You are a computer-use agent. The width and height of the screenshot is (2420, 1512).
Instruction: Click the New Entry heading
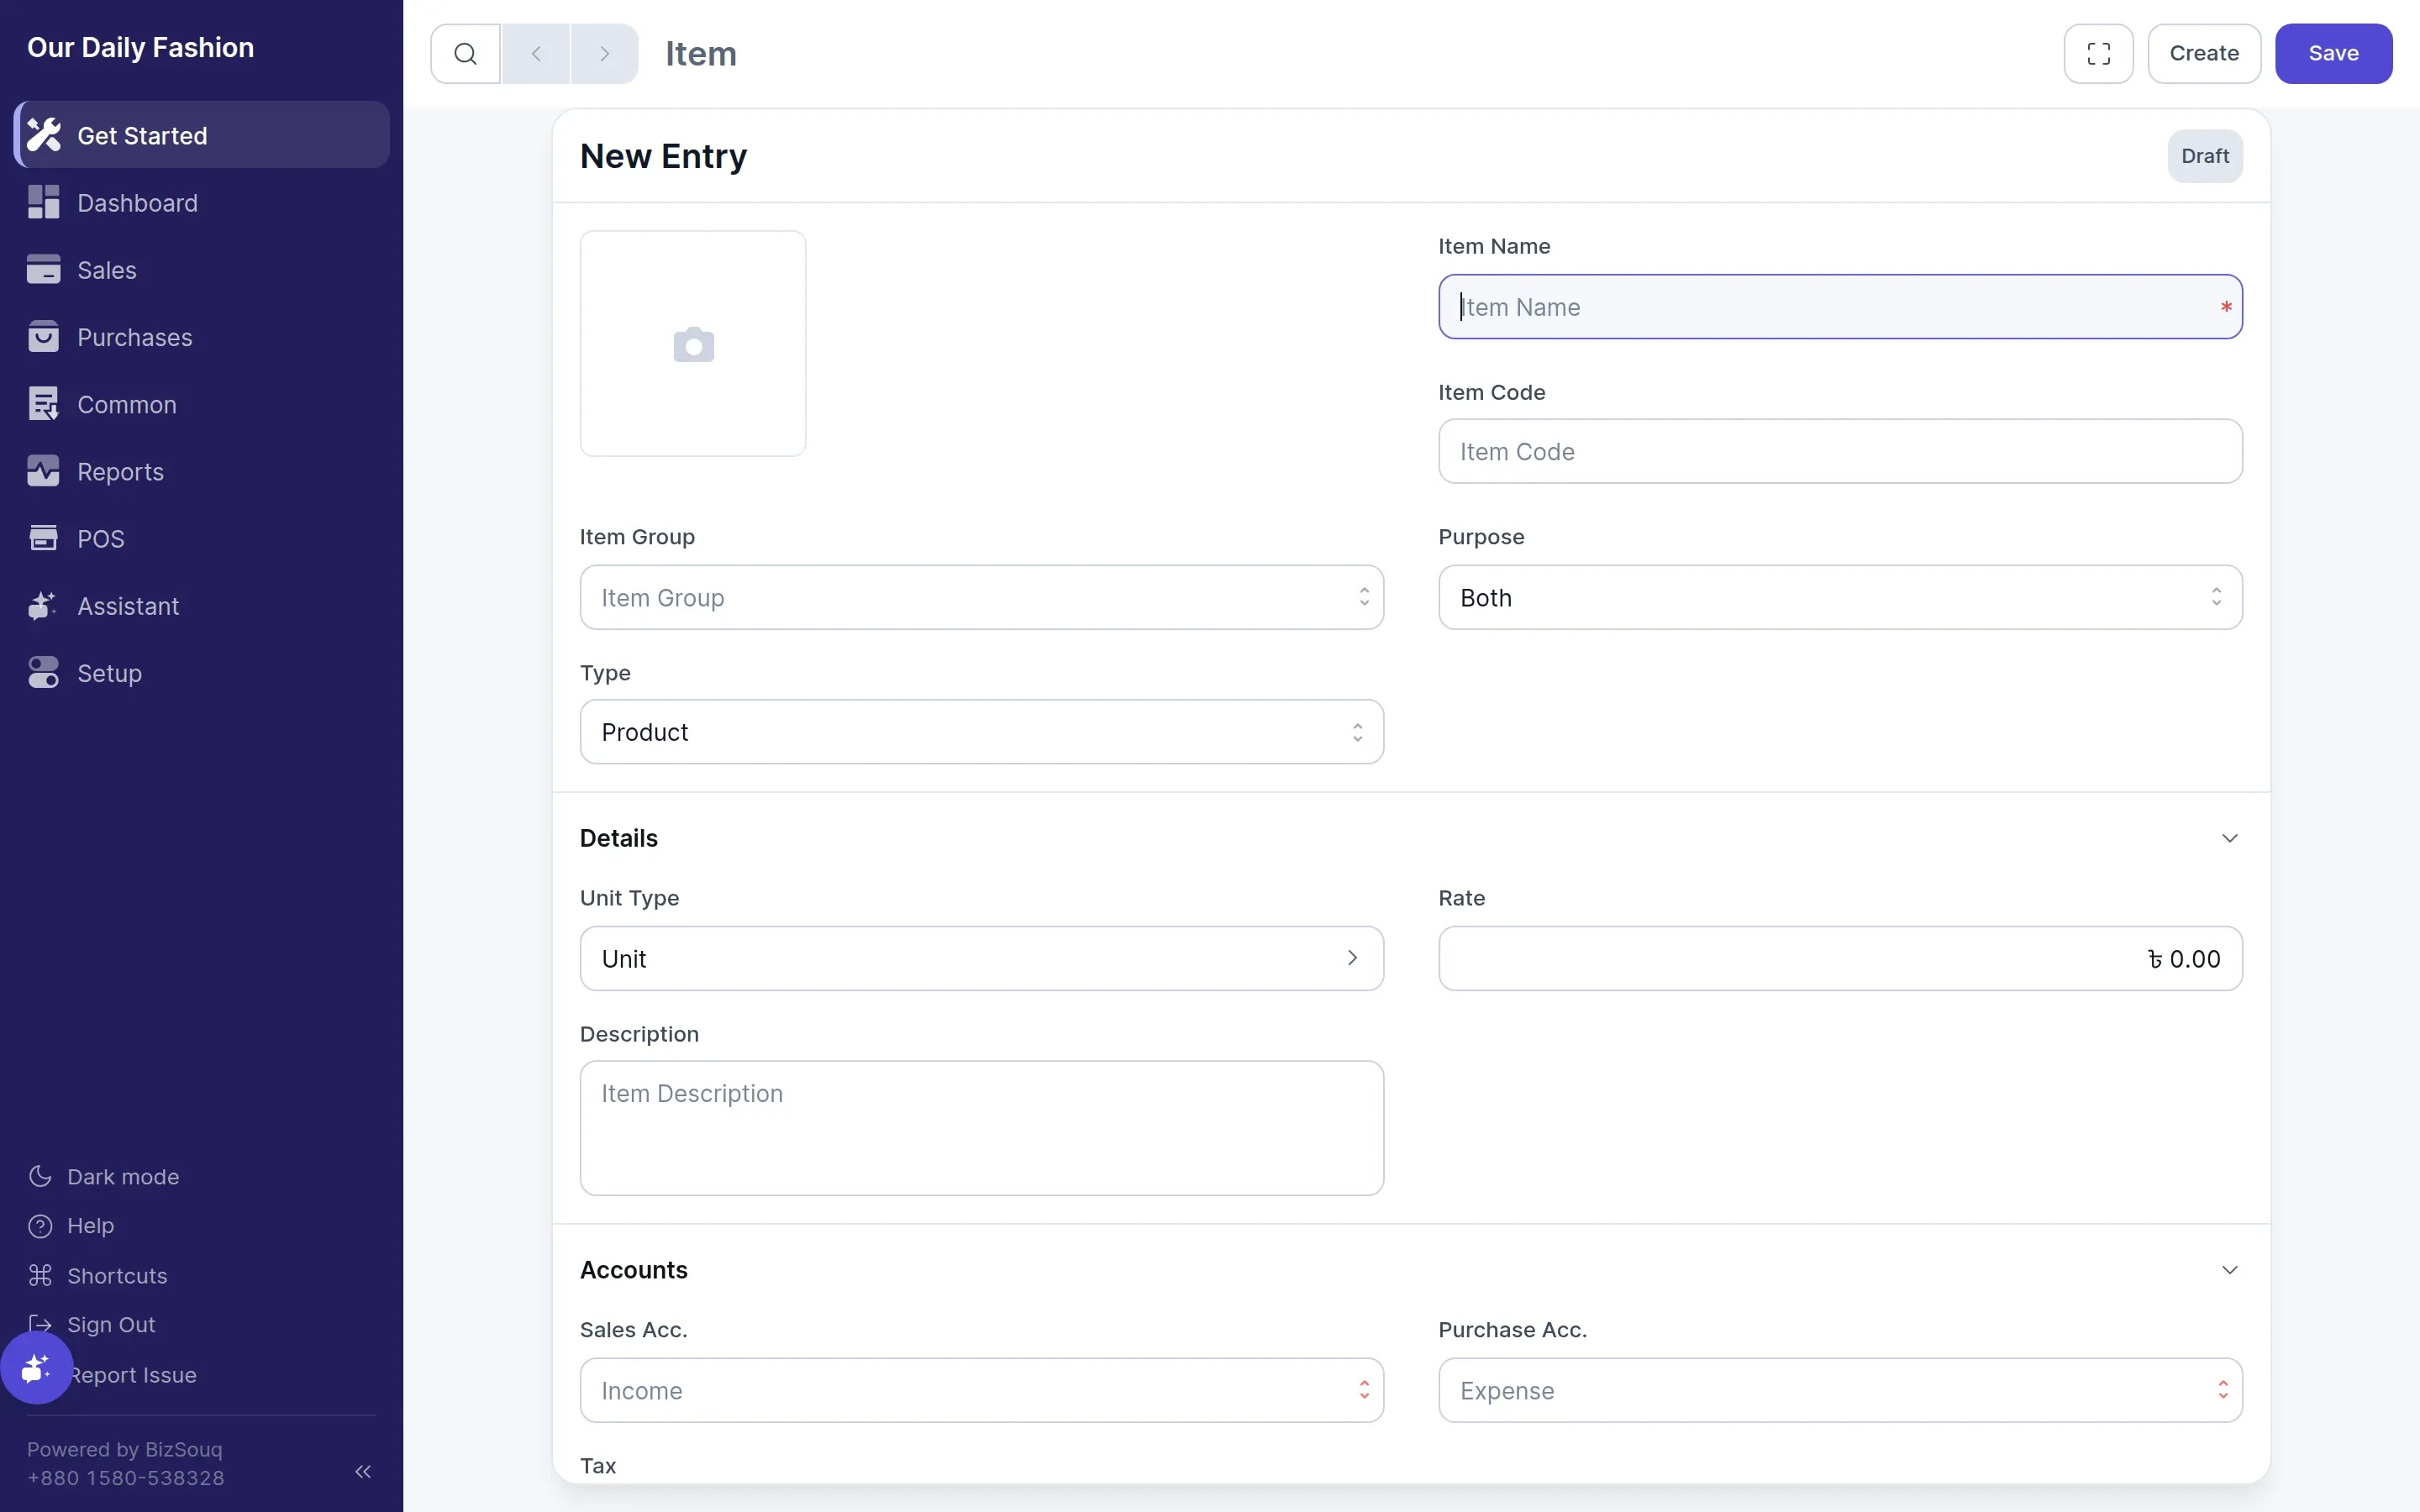663,156
